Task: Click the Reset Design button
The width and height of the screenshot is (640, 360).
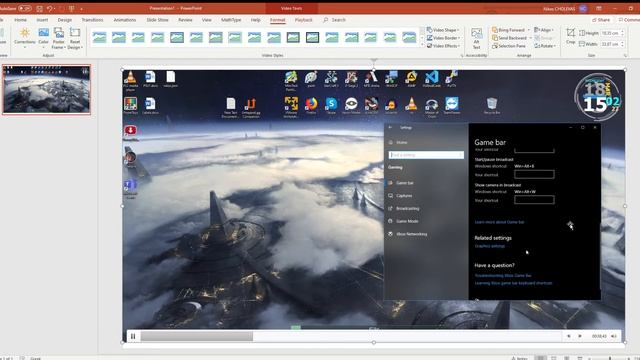Action: [75, 38]
